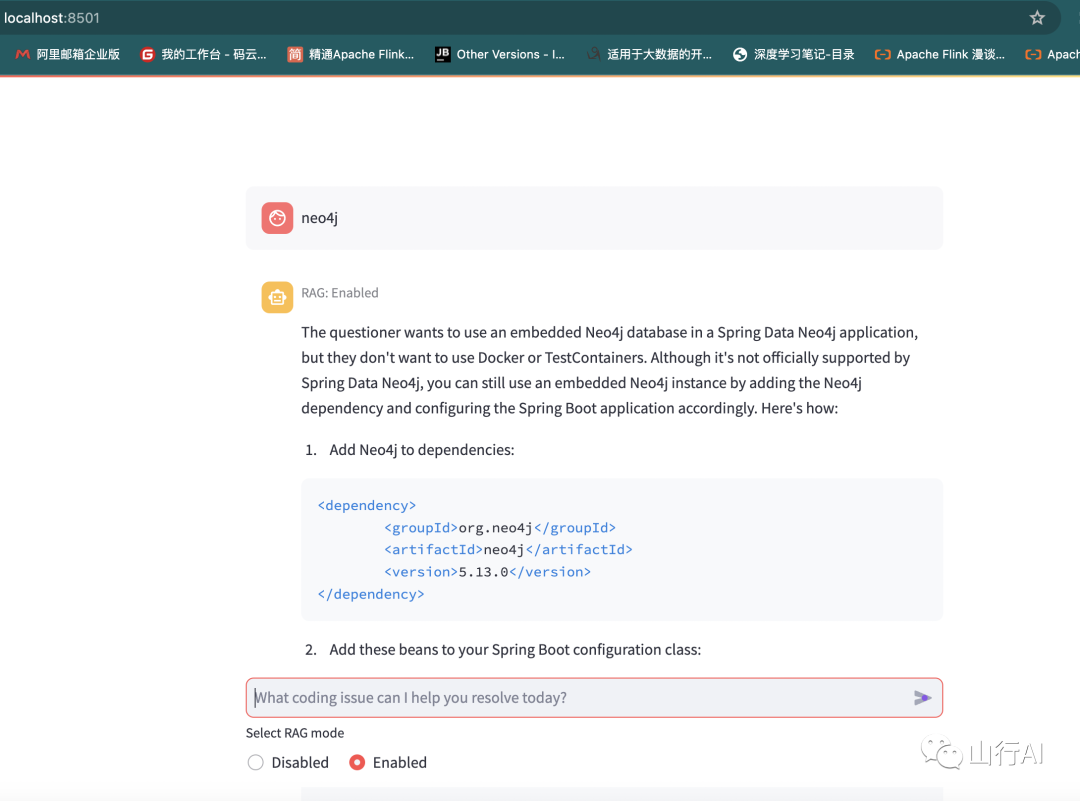Viewport: 1080px width, 801px height.
Task: Select the Disabled RAG mode radio button
Action: point(256,762)
